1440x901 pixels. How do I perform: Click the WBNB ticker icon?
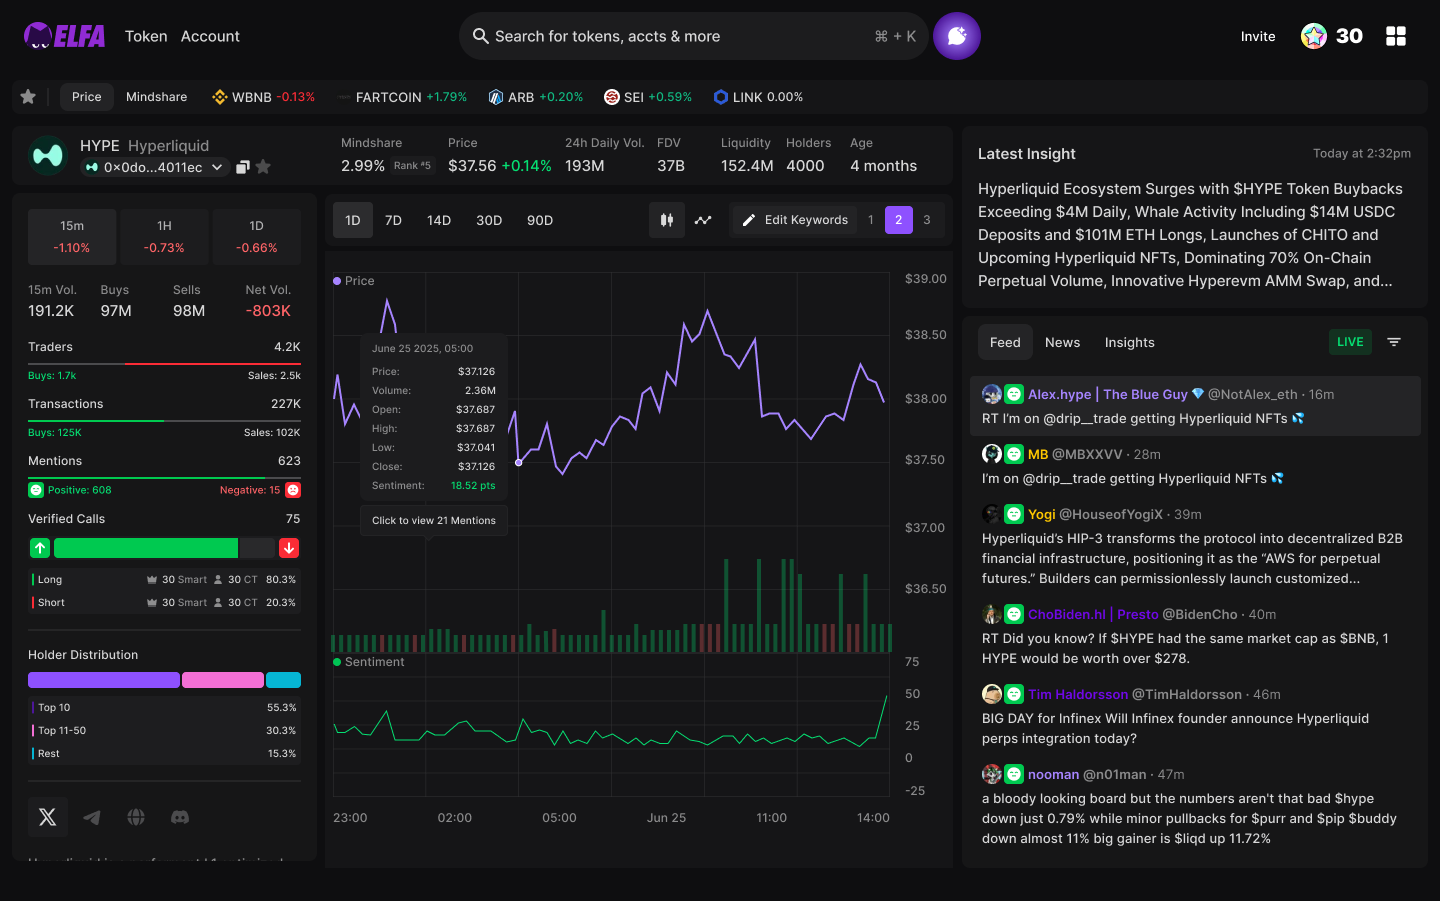click(220, 97)
